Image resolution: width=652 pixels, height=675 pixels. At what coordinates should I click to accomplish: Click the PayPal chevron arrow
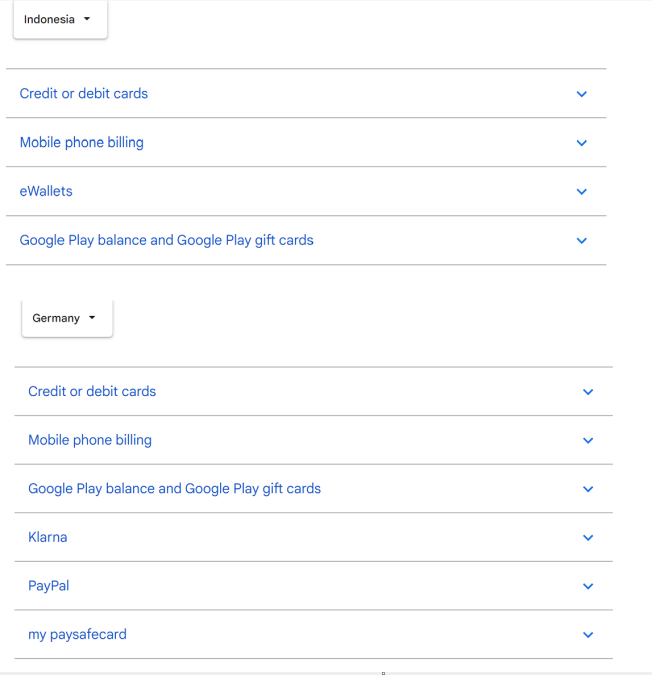[588, 587]
